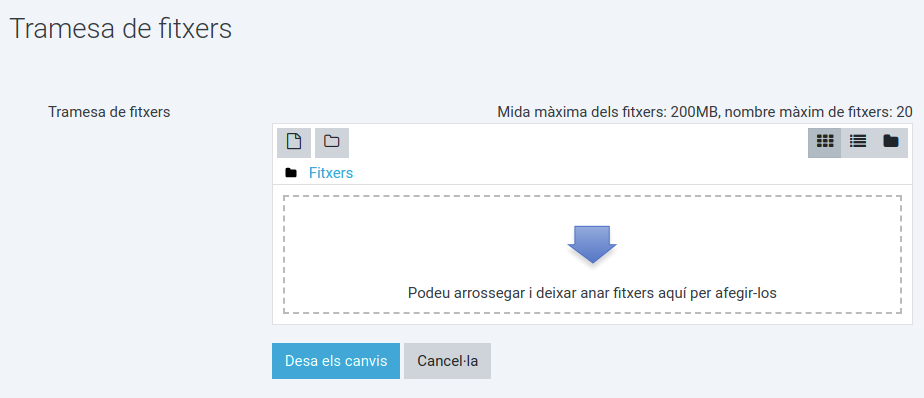Viewport: 924px width, 398px height.
Task: Click inside the dashed file drop area
Action: tap(592, 255)
